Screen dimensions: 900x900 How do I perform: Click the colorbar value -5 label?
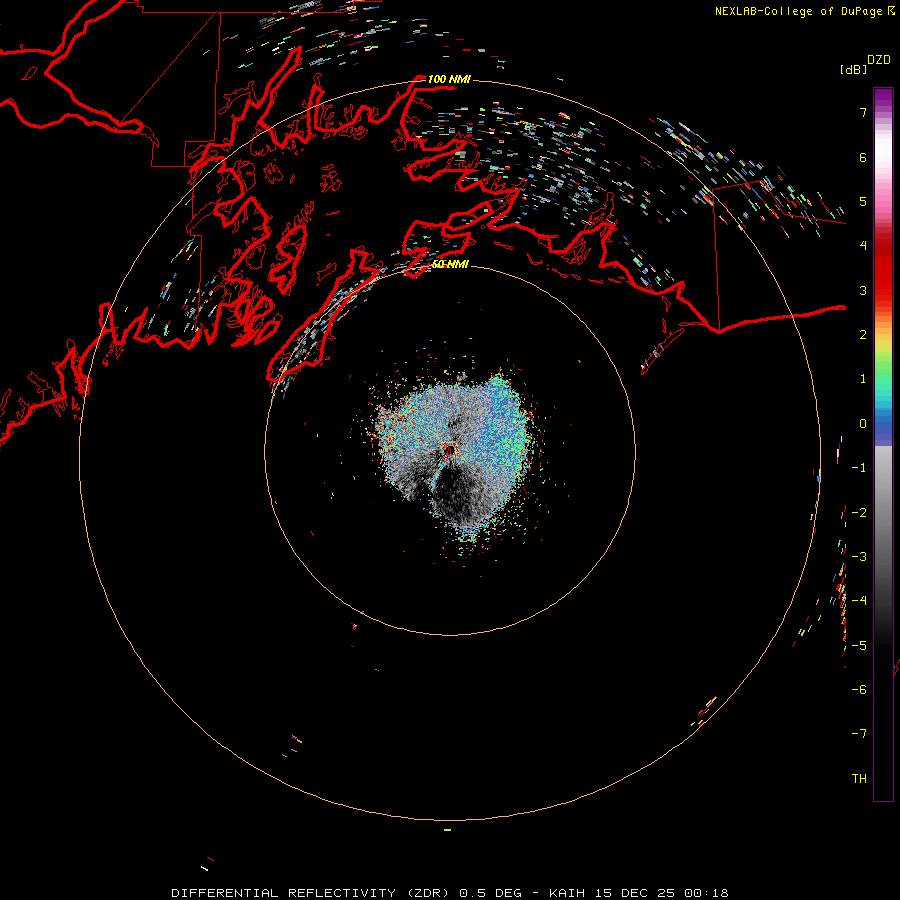coord(859,646)
